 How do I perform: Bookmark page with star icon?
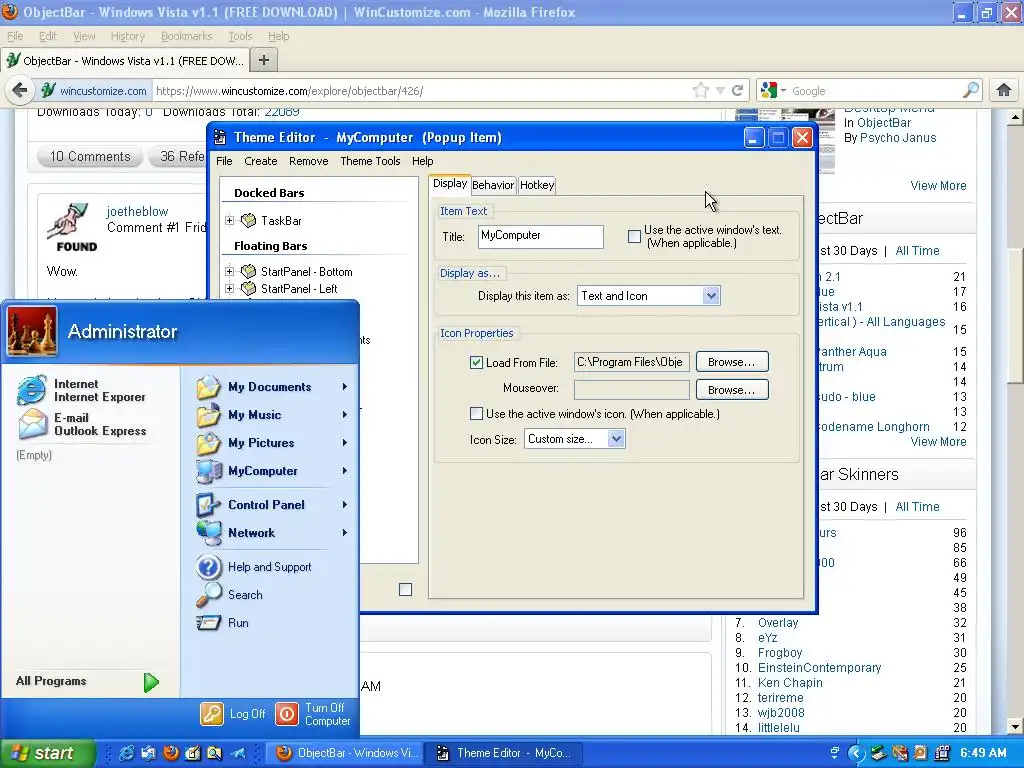[701, 91]
